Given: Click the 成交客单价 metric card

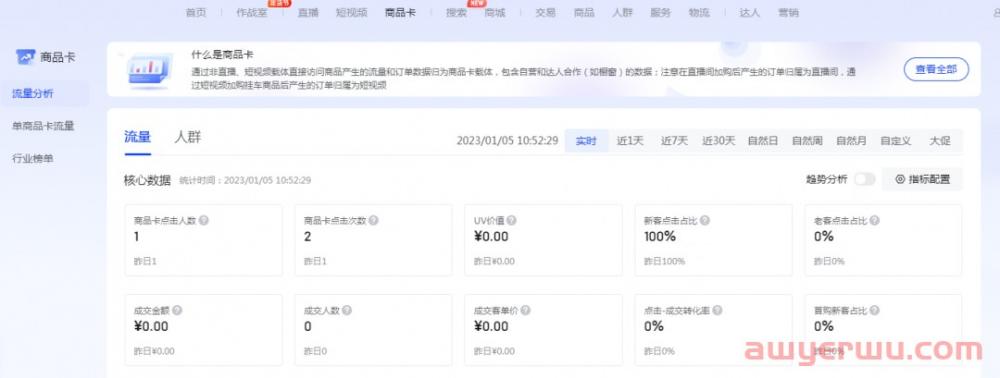Looking at the screenshot, I should [x=543, y=330].
